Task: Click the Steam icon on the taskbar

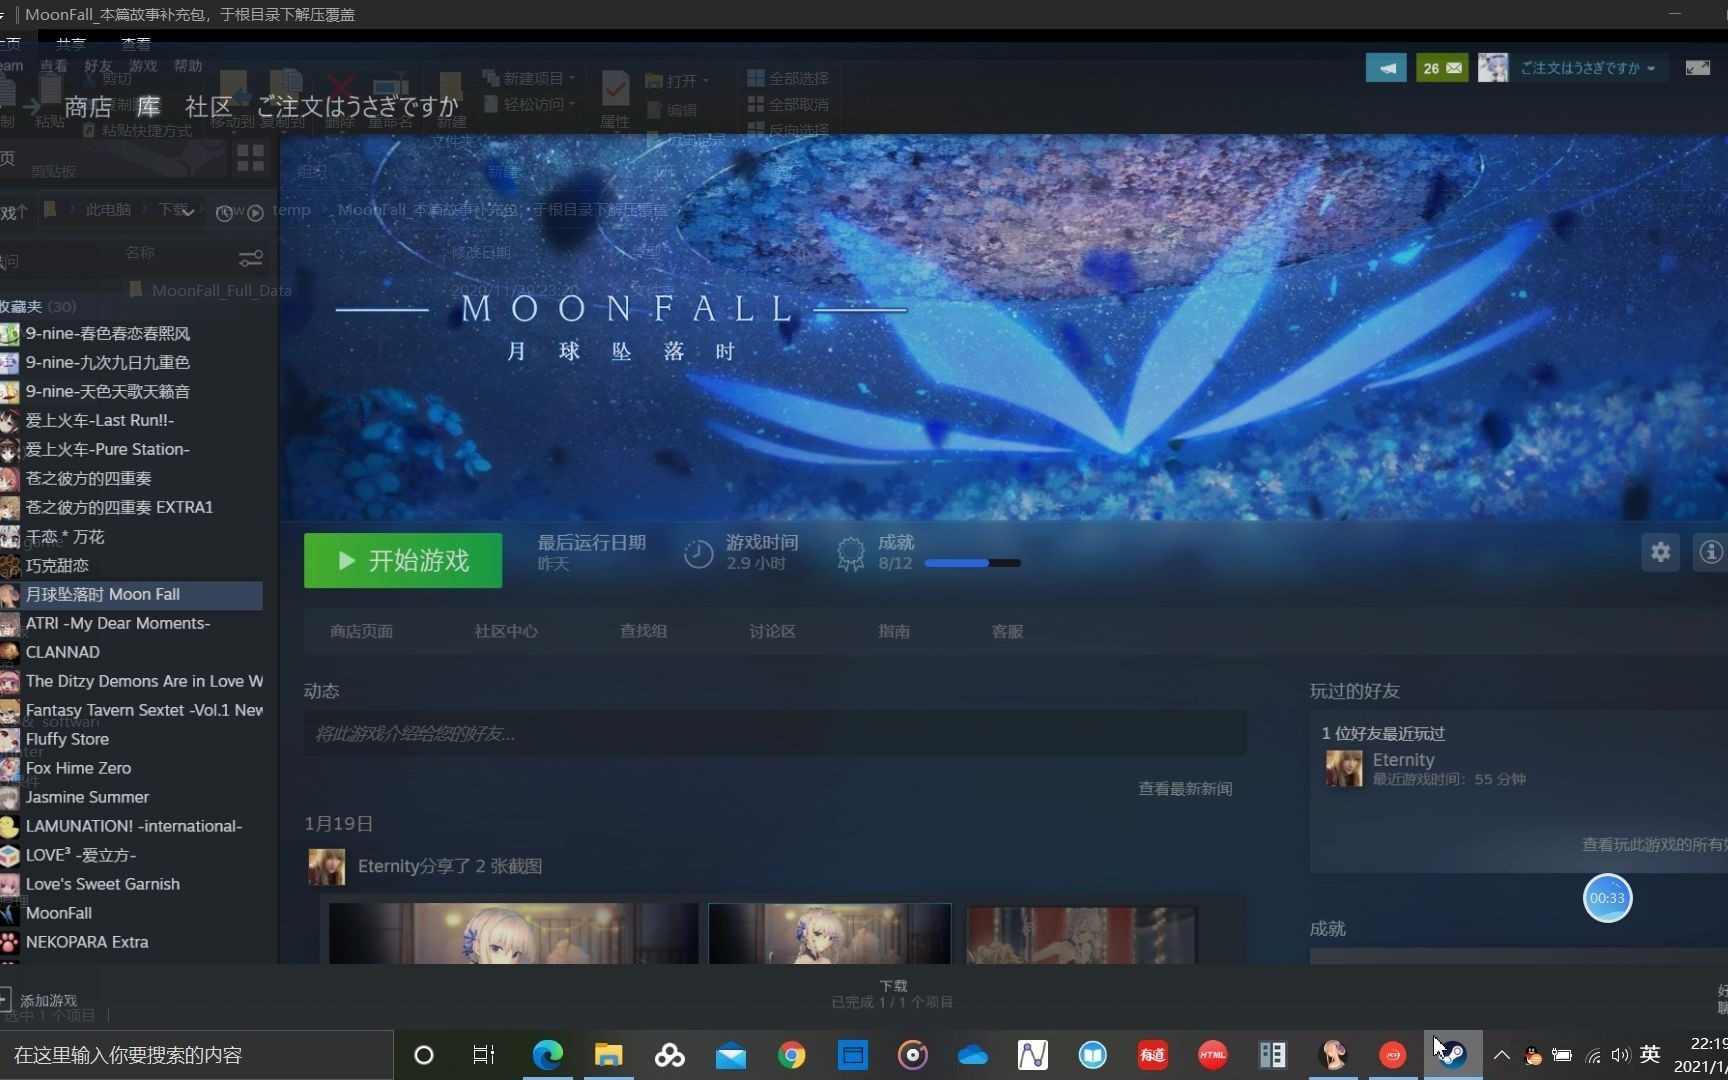Action: point(1452,1055)
